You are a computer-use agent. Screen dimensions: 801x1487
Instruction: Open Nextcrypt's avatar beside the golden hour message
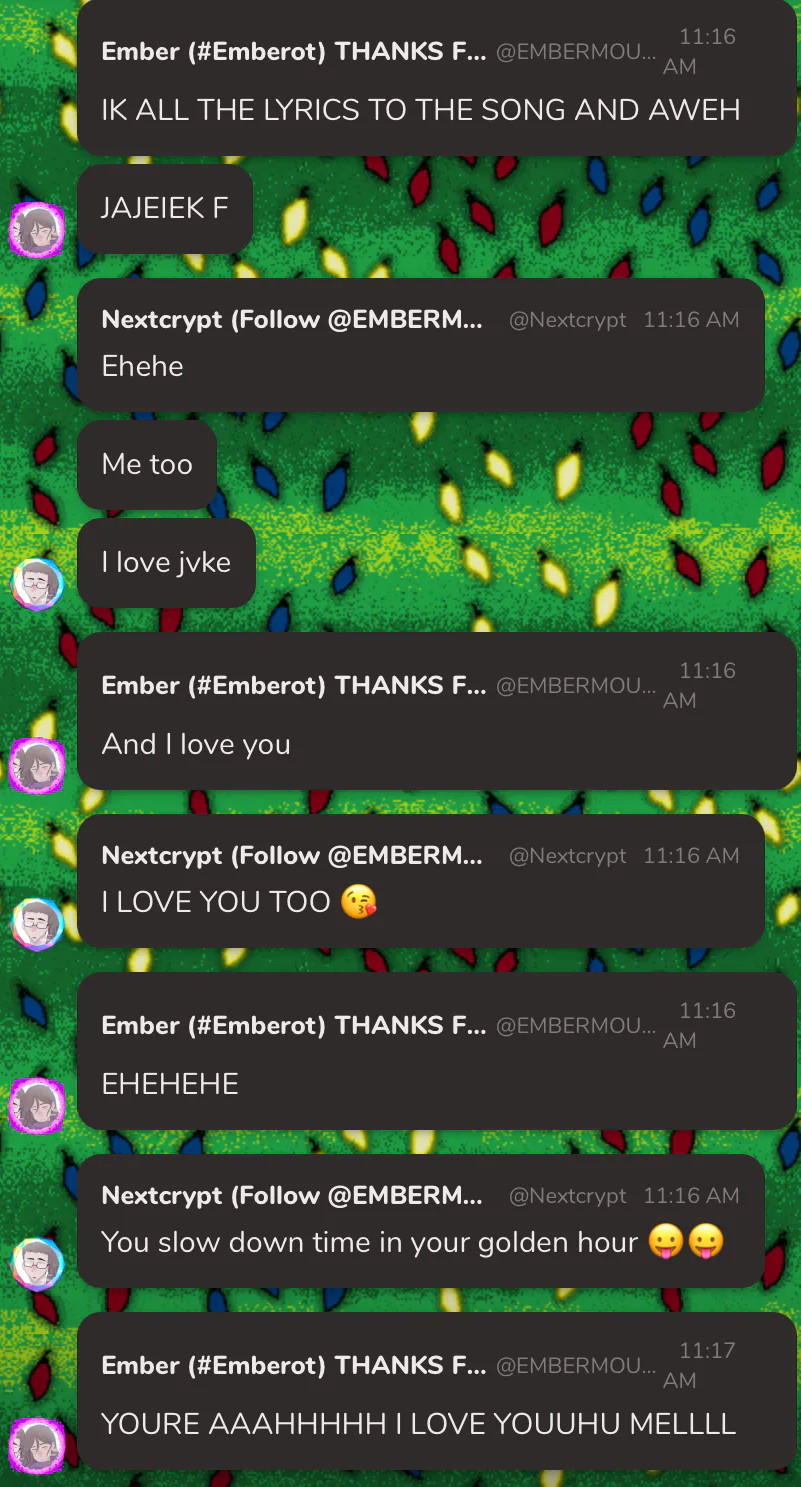(x=37, y=1264)
